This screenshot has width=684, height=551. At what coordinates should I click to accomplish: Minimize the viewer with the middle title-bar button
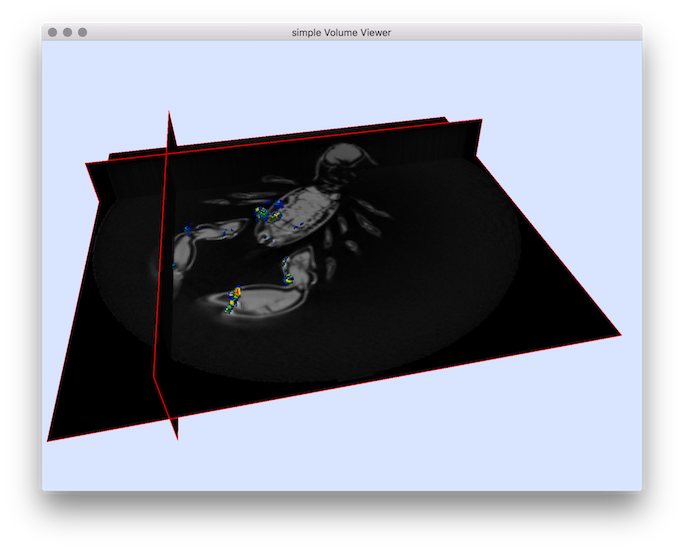coord(67,32)
